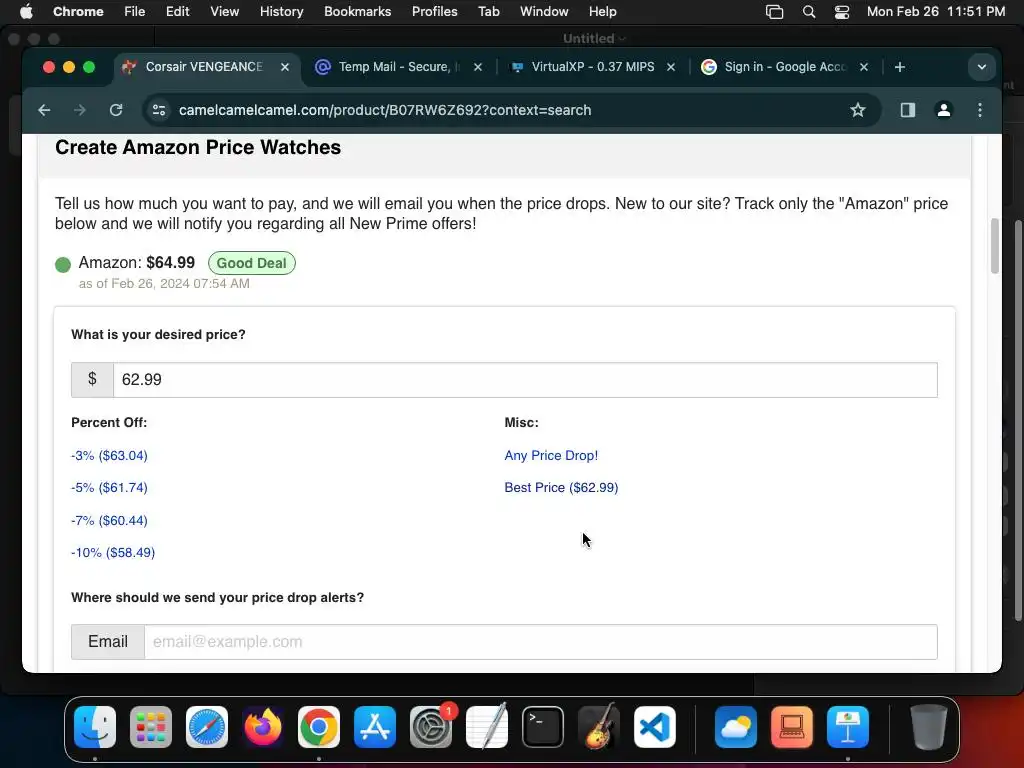This screenshot has width=1024, height=768.
Task: Open the Help menu
Action: (x=603, y=12)
